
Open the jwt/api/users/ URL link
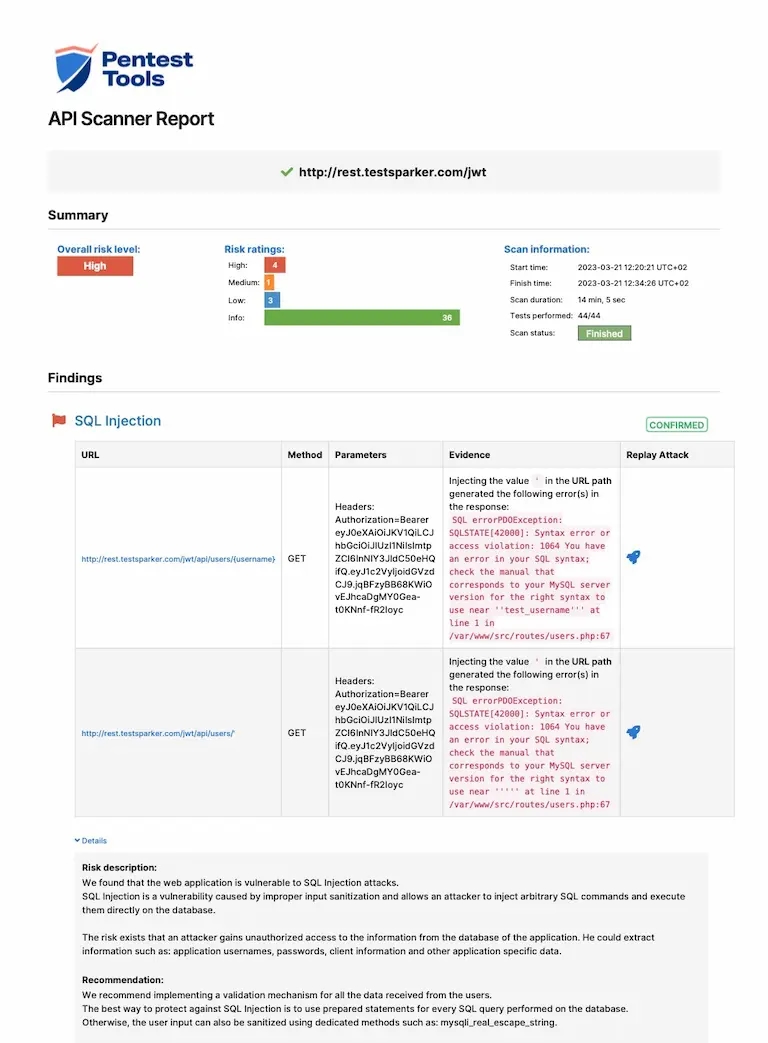tap(158, 733)
